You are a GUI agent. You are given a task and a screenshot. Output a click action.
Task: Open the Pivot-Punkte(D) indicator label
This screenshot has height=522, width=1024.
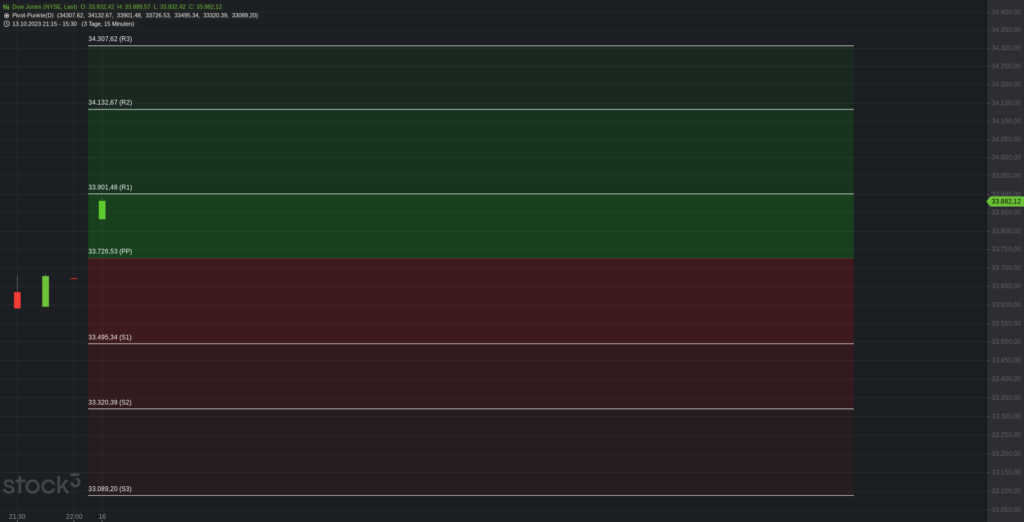click(33, 15)
